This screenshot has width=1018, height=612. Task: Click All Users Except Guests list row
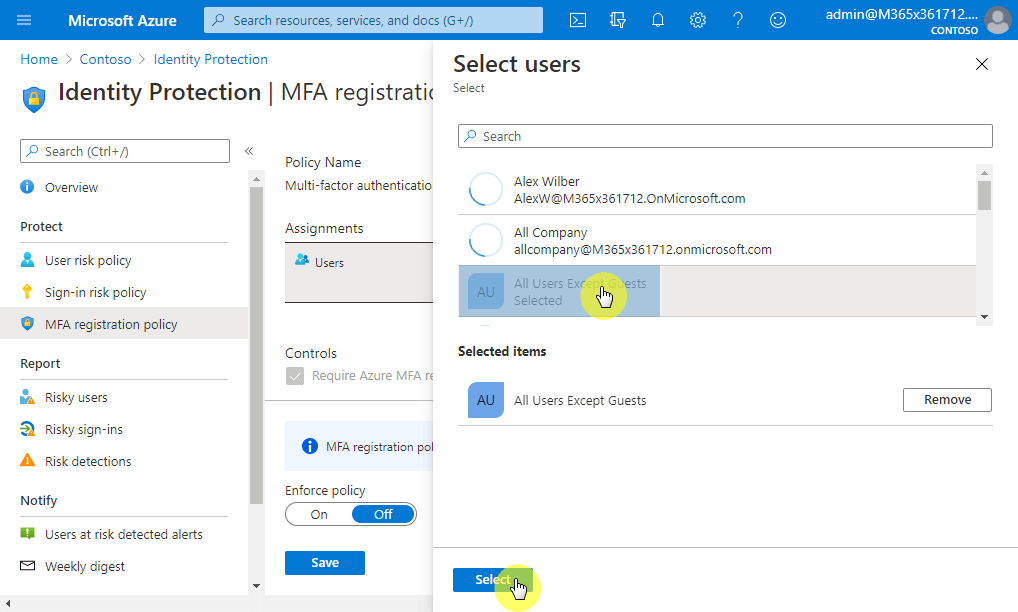pyautogui.click(x=717, y=291)
